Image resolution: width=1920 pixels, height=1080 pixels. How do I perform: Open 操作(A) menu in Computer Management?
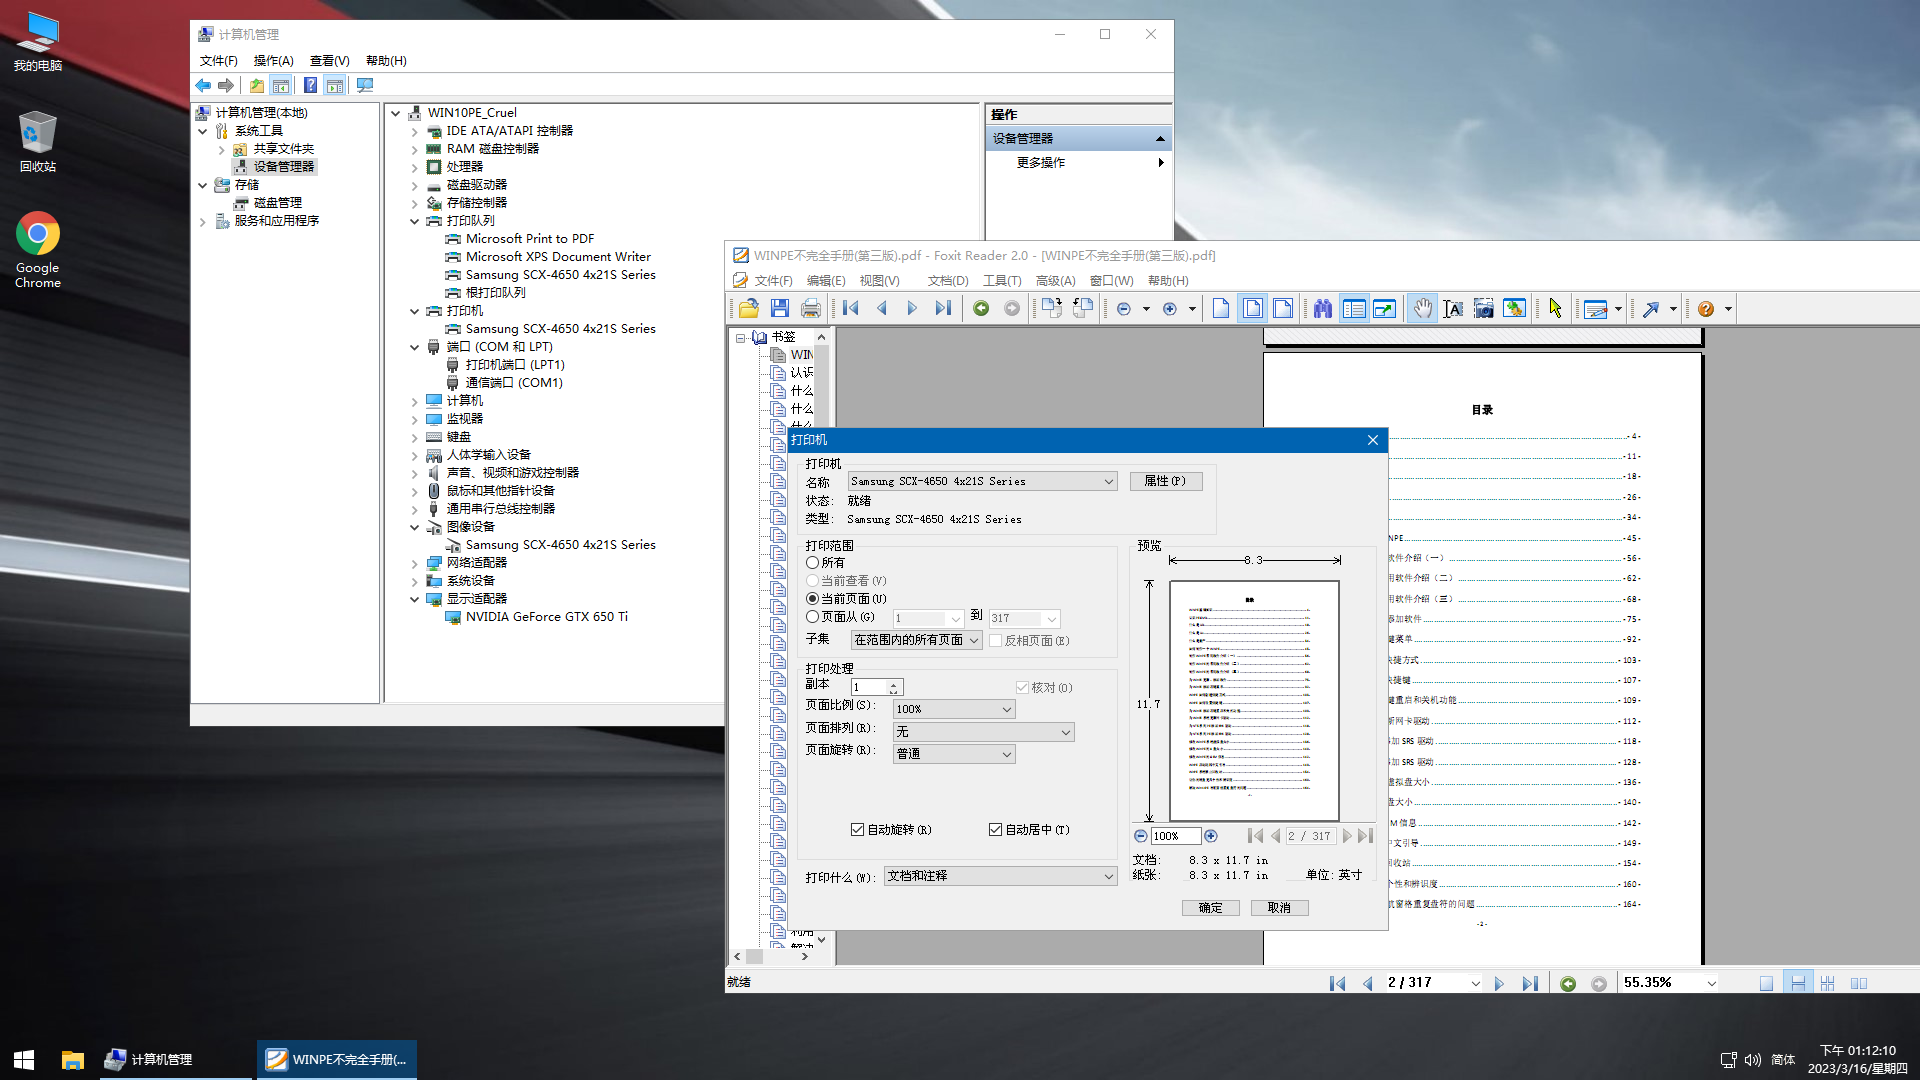(274, 61)
